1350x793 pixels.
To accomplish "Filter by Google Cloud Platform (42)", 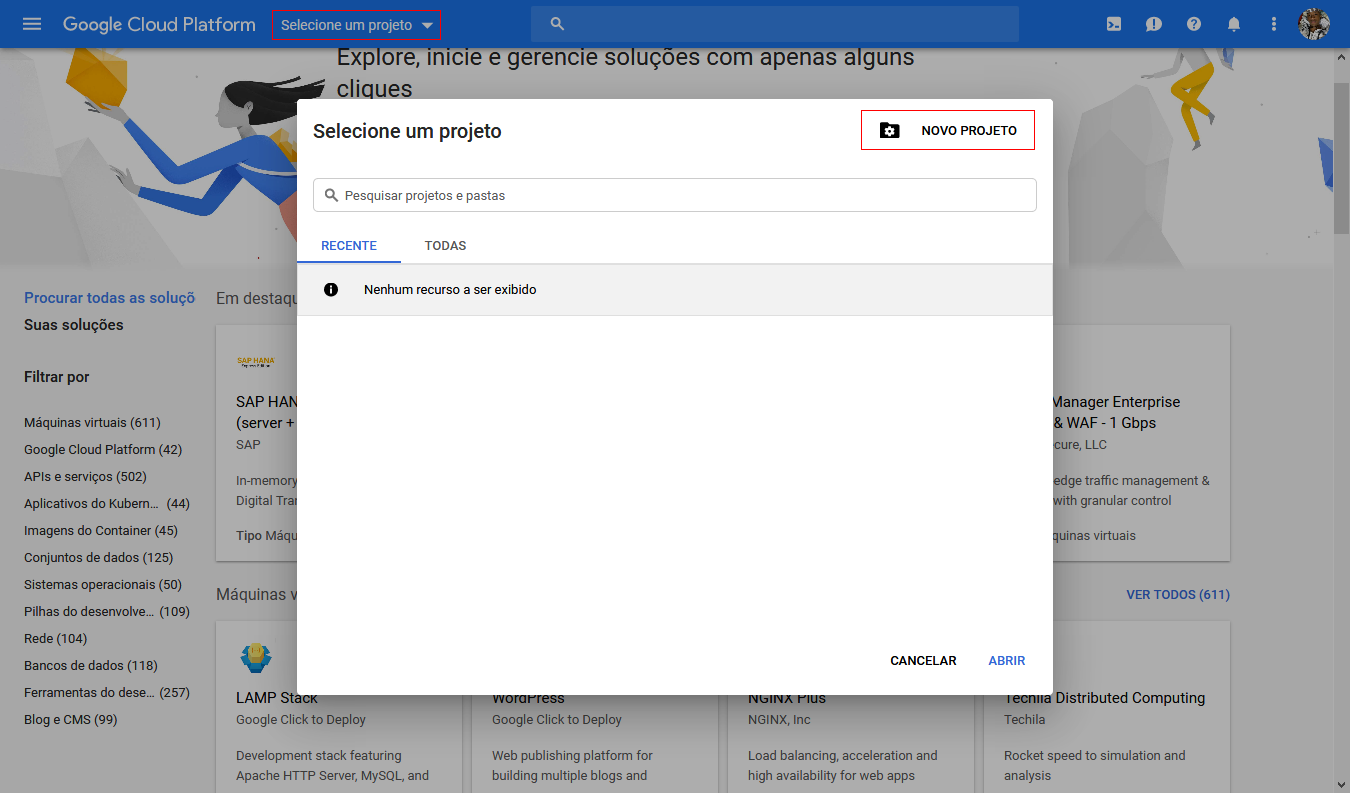I will coord(103,450).
